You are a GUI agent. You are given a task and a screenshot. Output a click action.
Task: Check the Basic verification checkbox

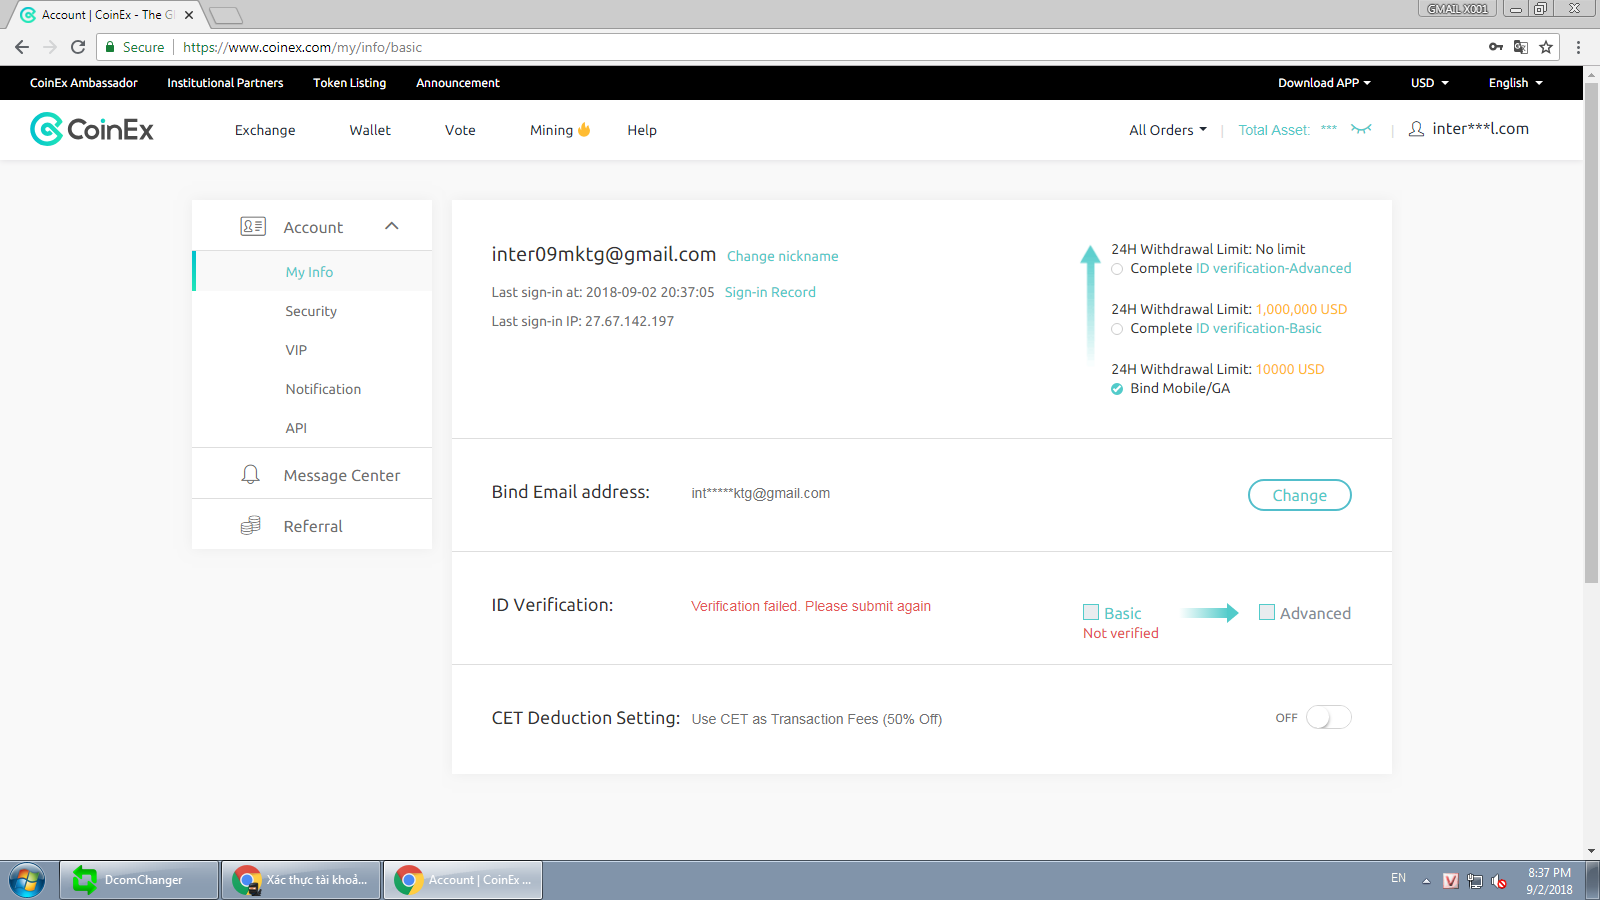(x=1091, y=612)
